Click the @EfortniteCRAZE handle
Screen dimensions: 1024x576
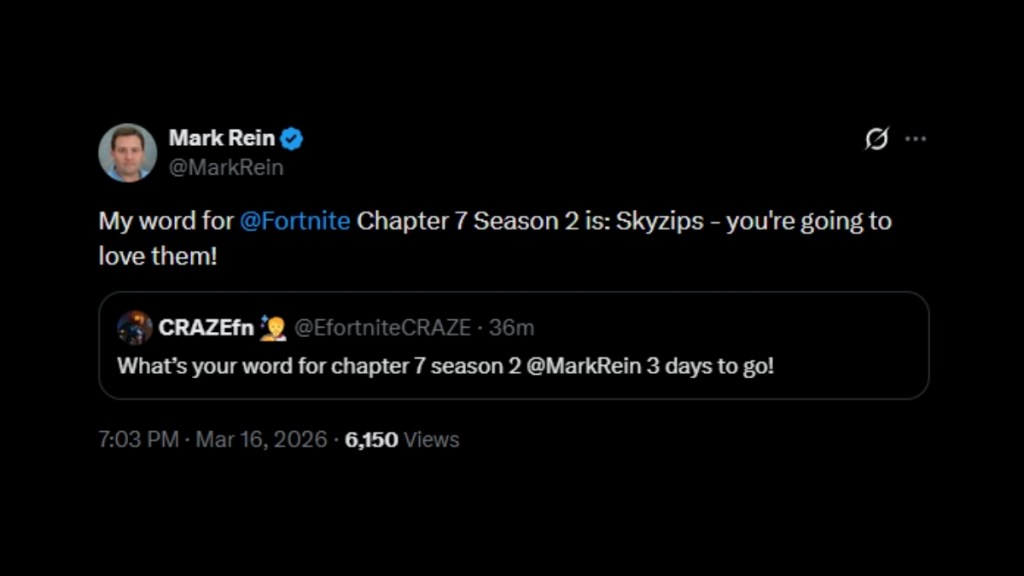(383, 326)
